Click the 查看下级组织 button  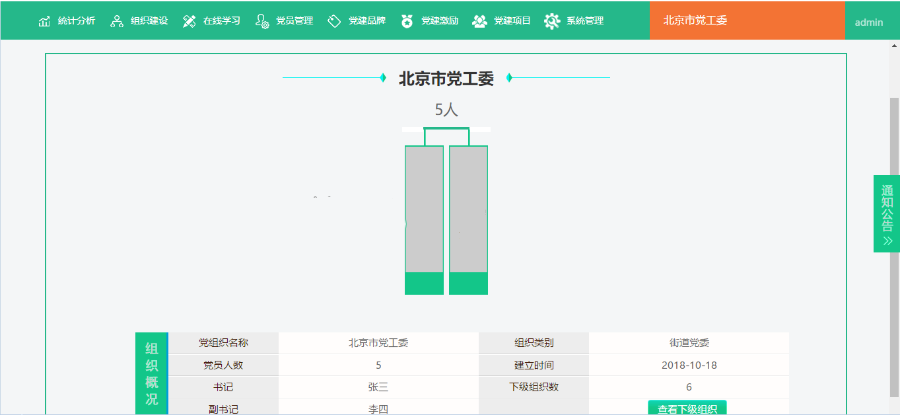click(687, 408)
